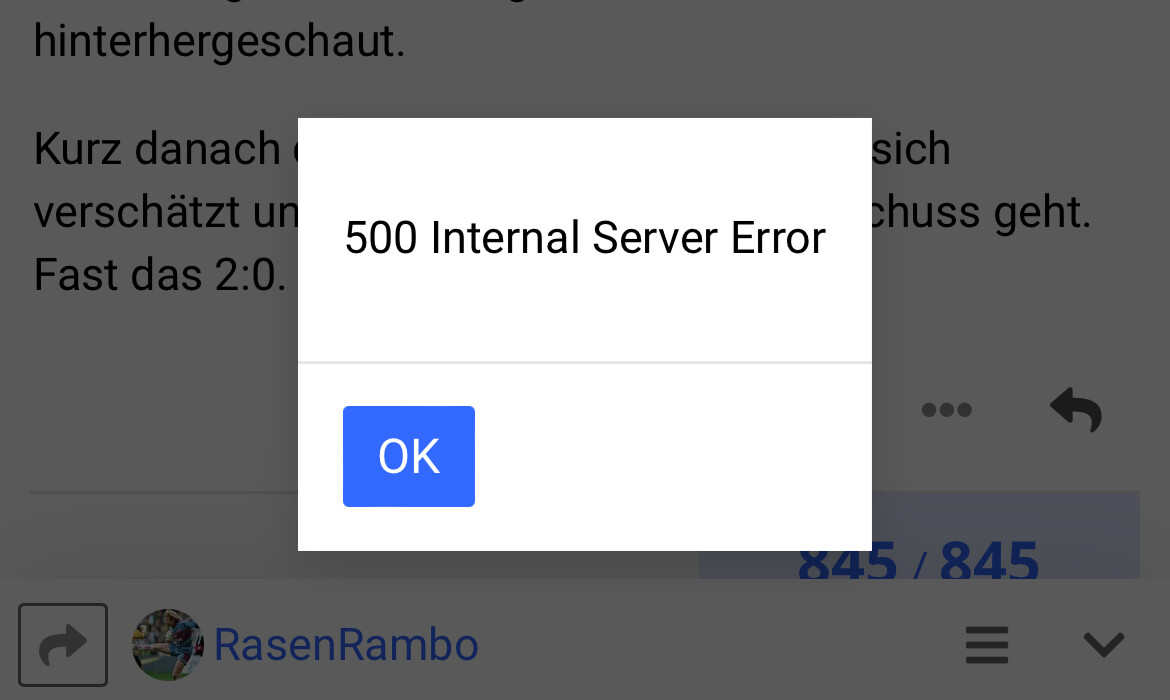The image size is (1170, 700).
Task: Click the text chuss geht. behind the dialog
Action: 981,213
